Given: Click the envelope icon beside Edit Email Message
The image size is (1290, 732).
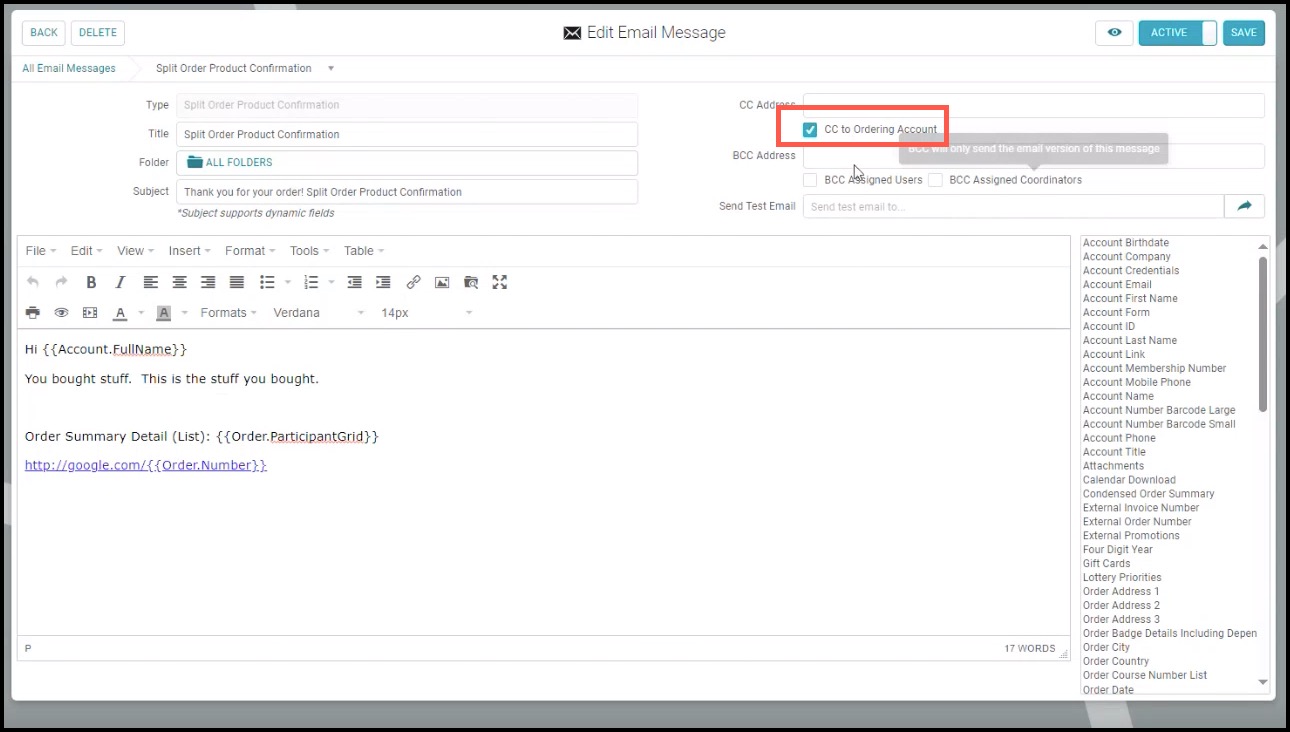Looking at the screenshot, I should (x=572, y=33).
